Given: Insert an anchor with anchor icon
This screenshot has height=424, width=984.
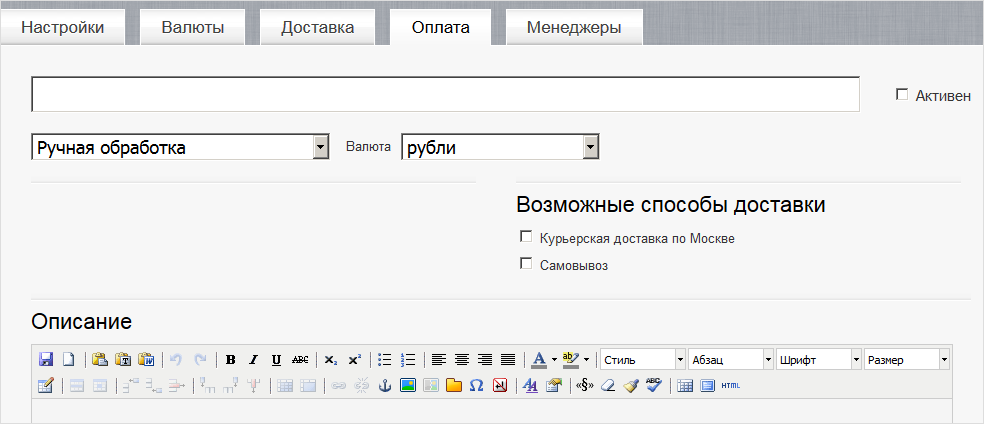Looking at the screenshot, I should (x=385, y=385).
